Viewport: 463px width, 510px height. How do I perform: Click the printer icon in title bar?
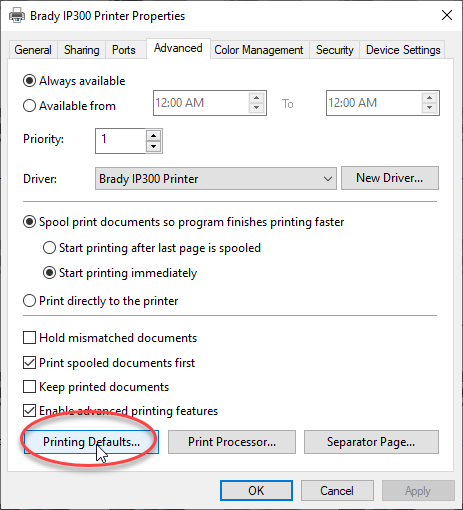tap(17, 16)
